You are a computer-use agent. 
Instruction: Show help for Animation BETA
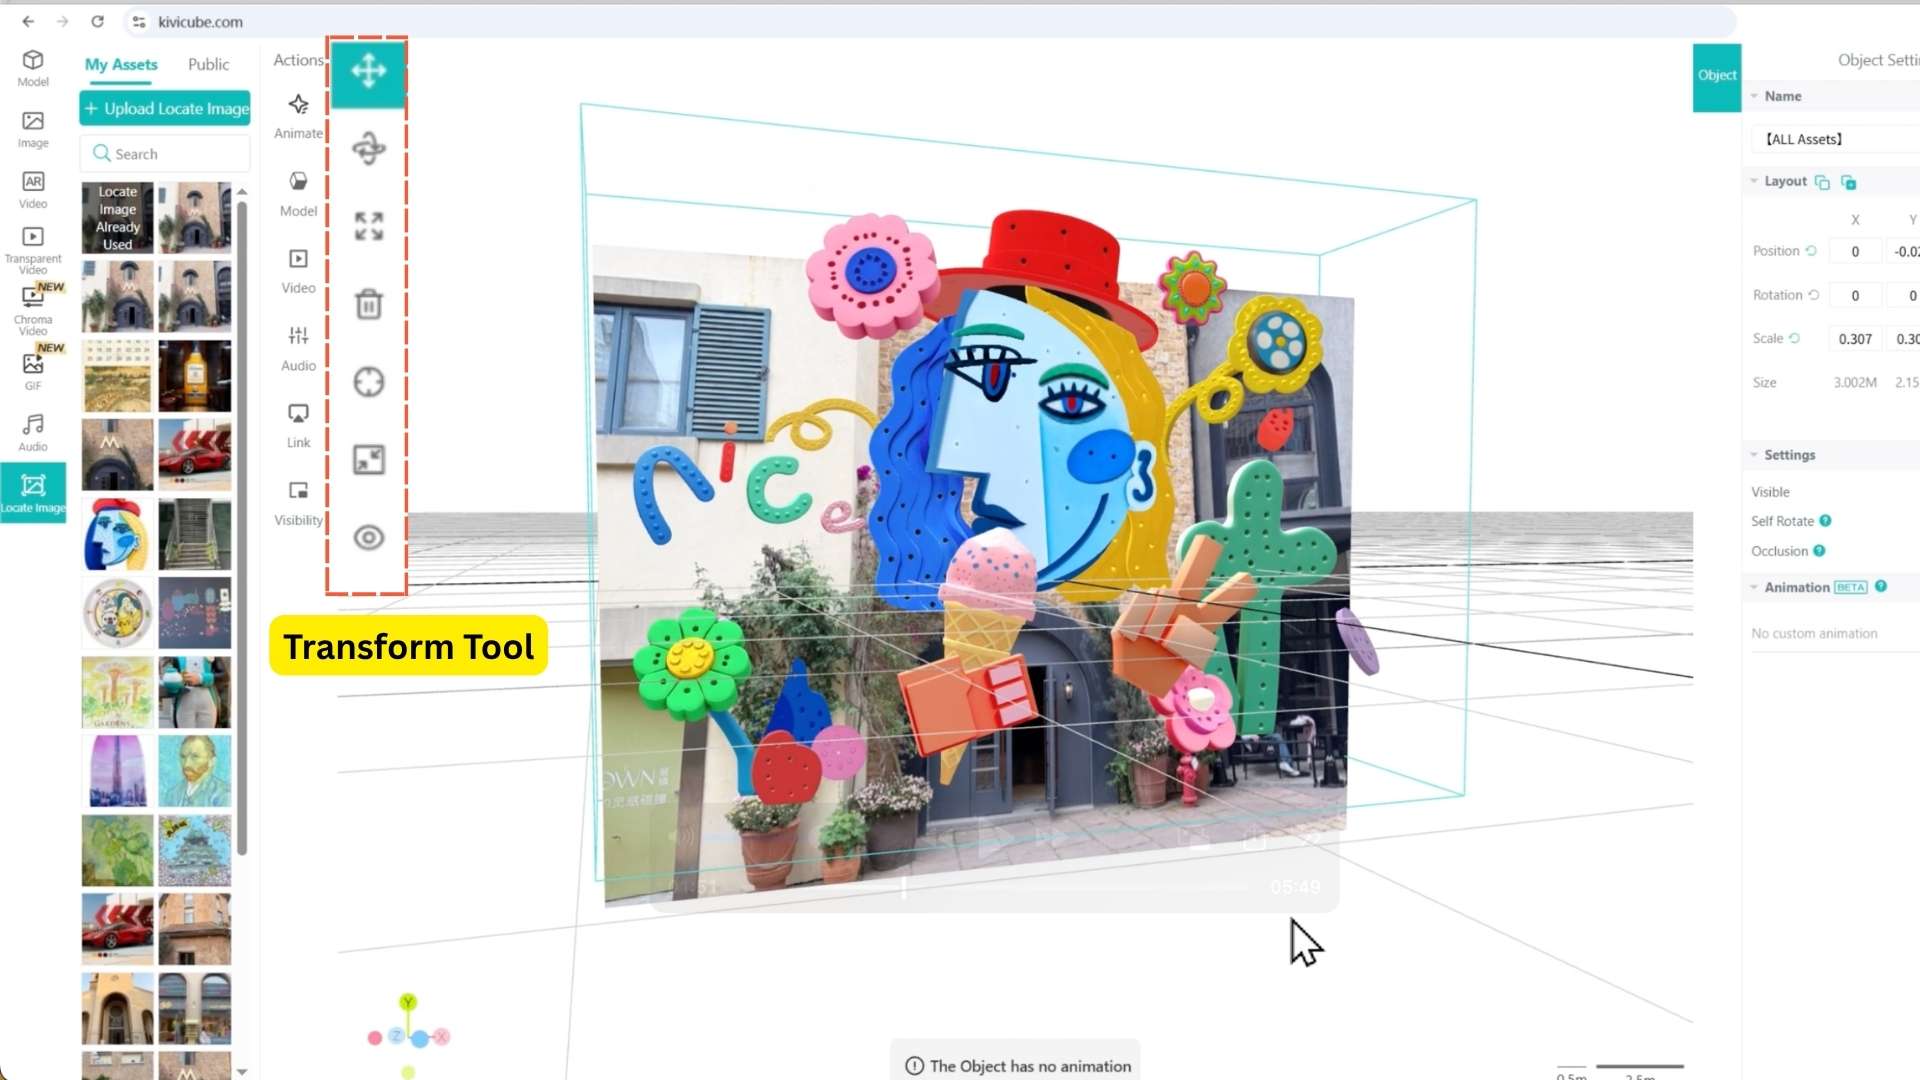point(1881,587)
